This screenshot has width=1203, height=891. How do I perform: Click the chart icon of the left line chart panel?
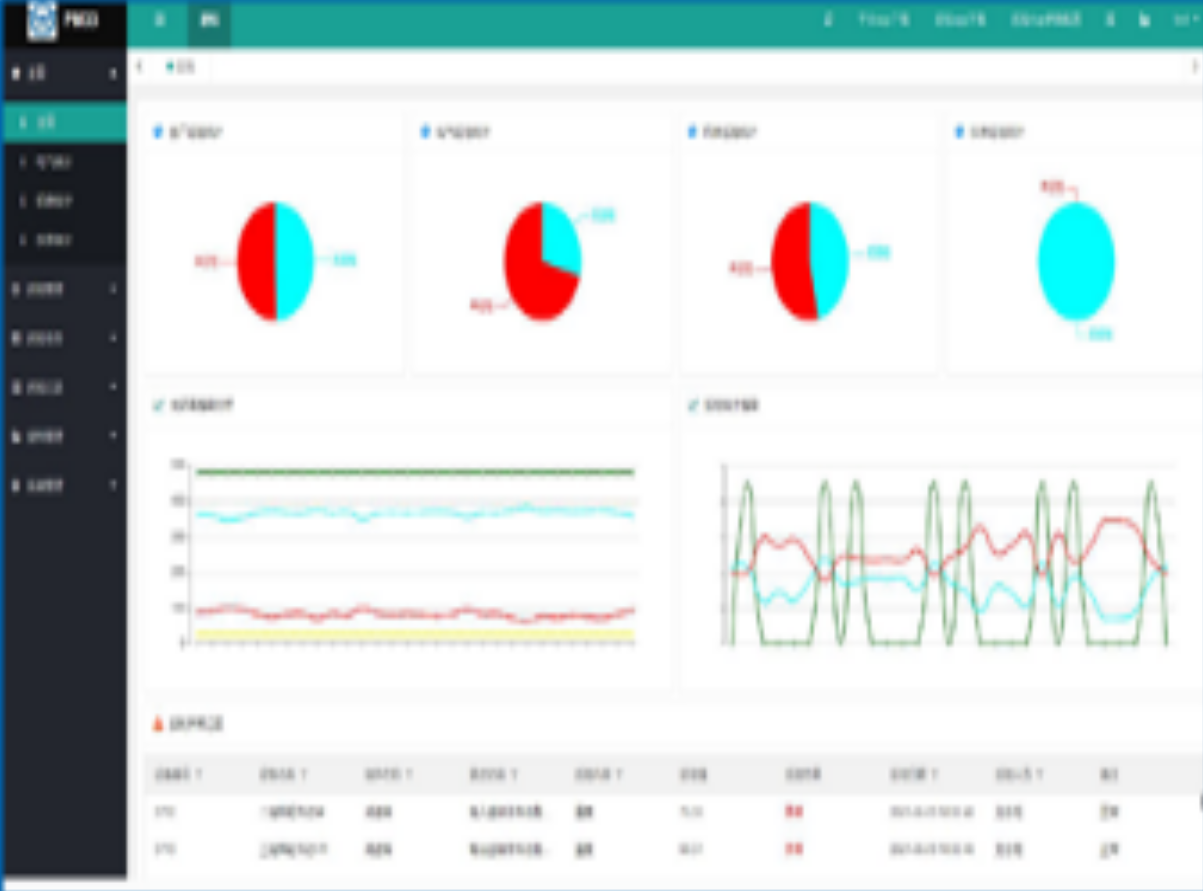(158, 405)
